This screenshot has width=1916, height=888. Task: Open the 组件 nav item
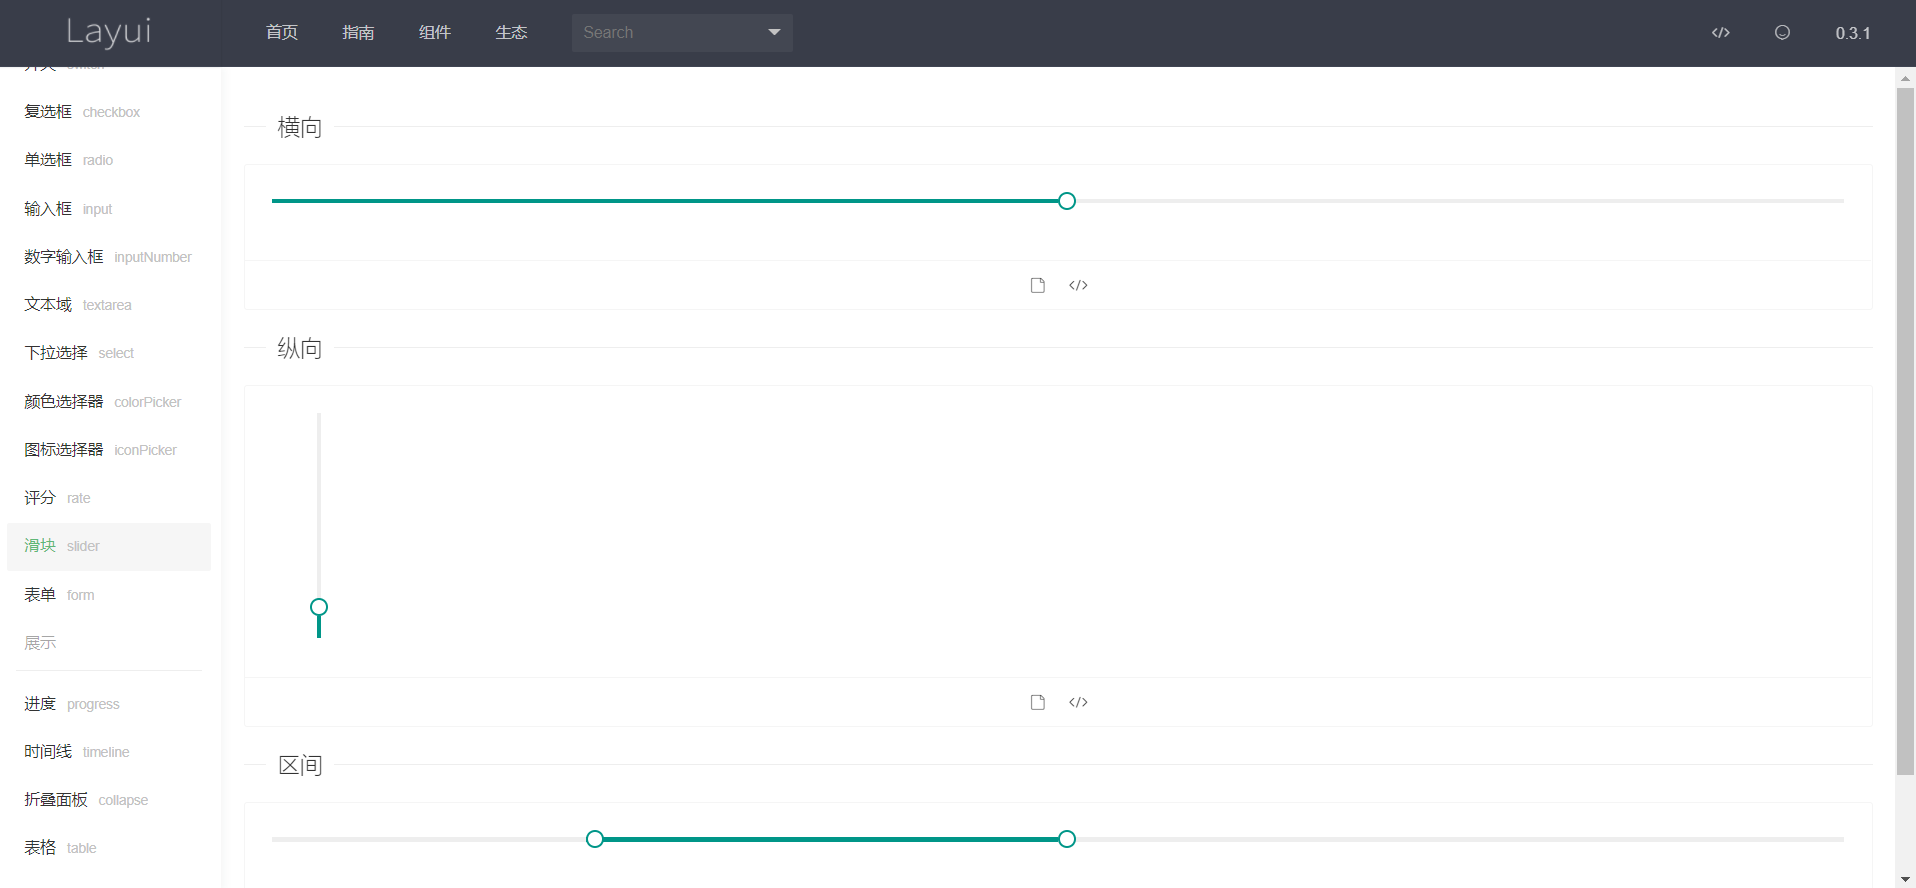point(435,33)
